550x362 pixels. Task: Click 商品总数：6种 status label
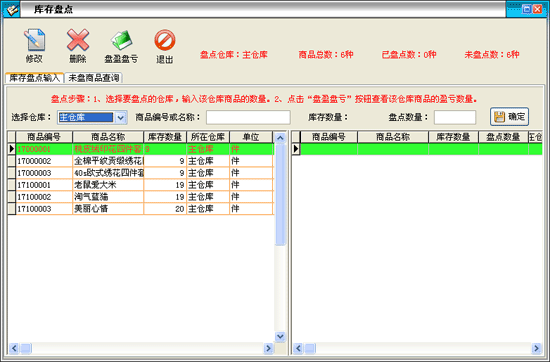[x=326, y=55]
